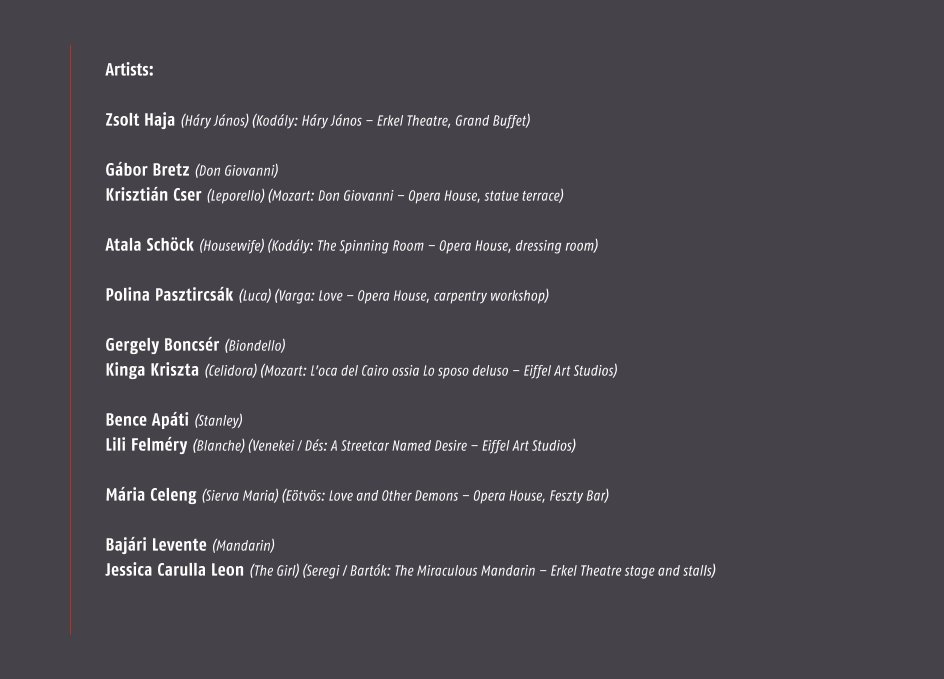Click the "Artists:" heading
Screen dimensions: 944x679
pos(129,70)
